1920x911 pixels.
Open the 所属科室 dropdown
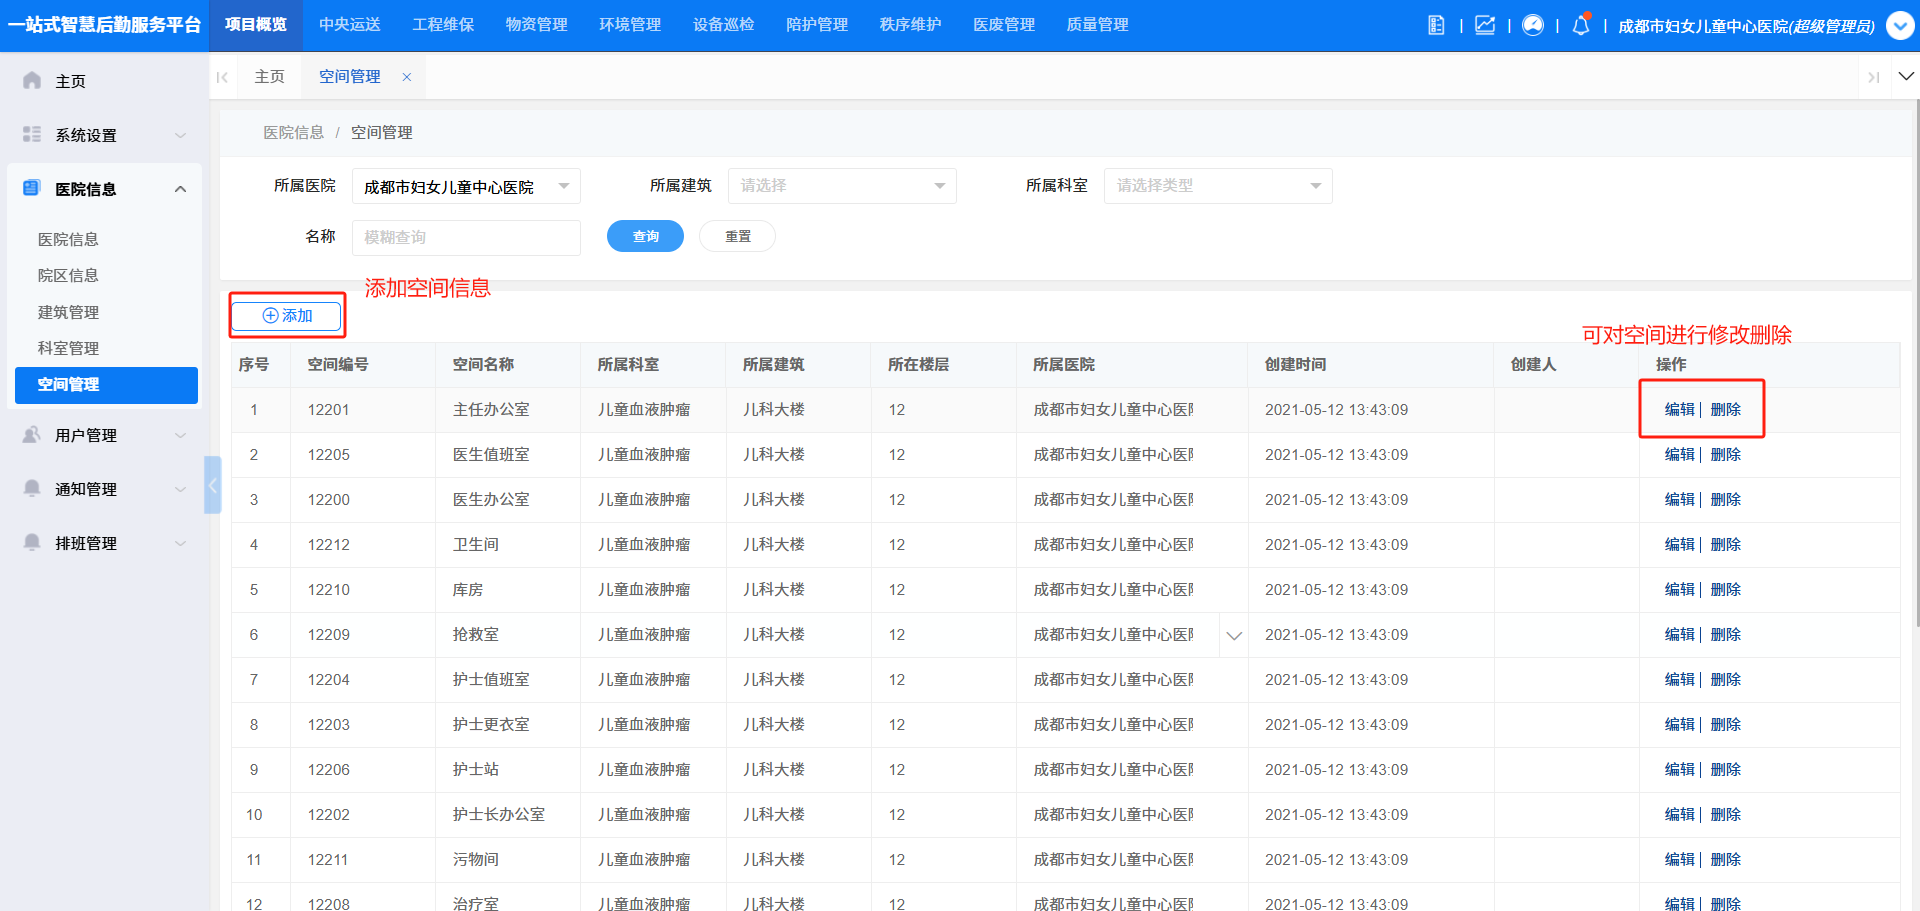1218,186
